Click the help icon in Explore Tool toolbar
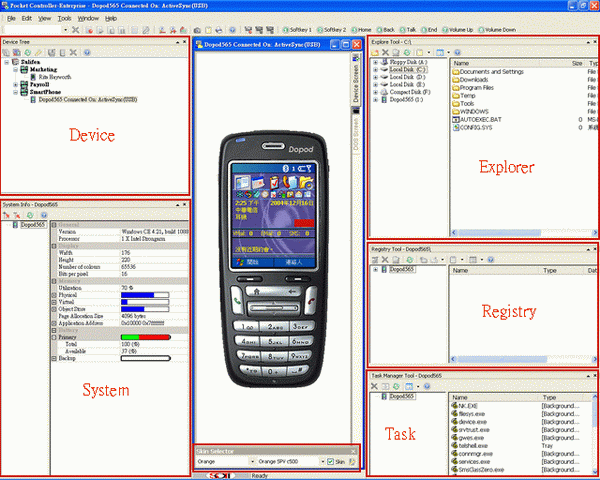The image size is (600, 480). [457, 52]
